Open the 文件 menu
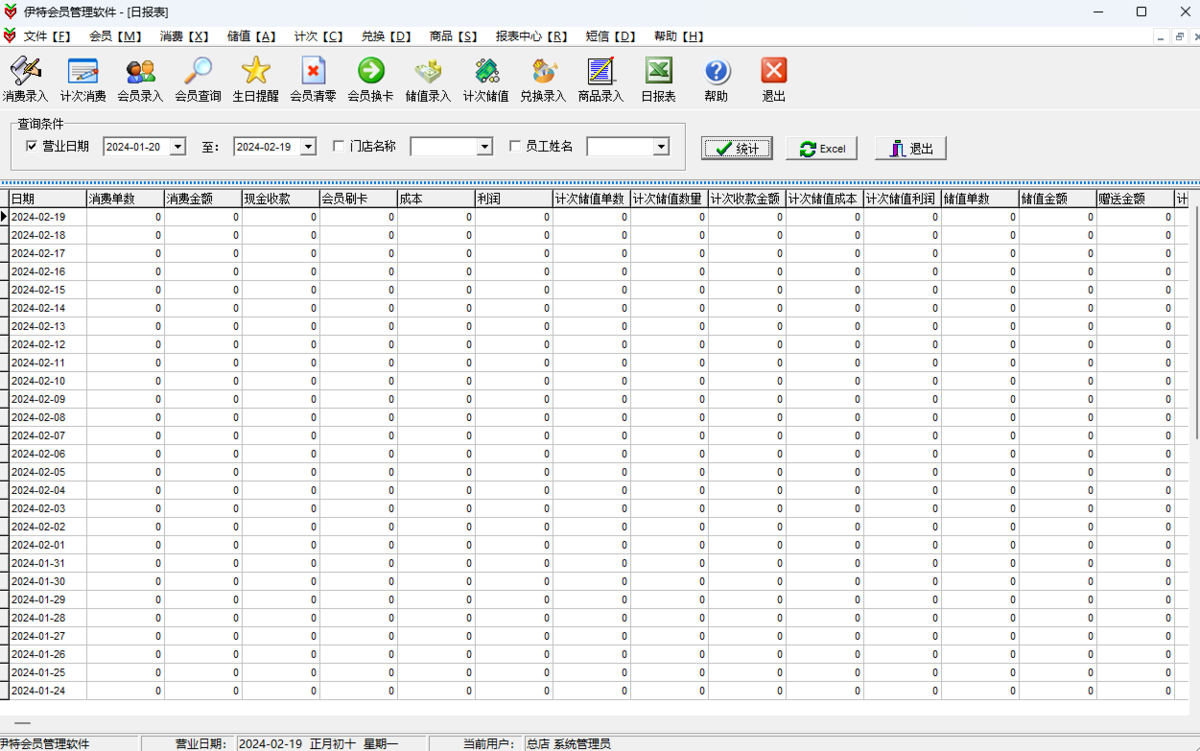The height and width of the screenshot is (751, 1200). point(47,36)
